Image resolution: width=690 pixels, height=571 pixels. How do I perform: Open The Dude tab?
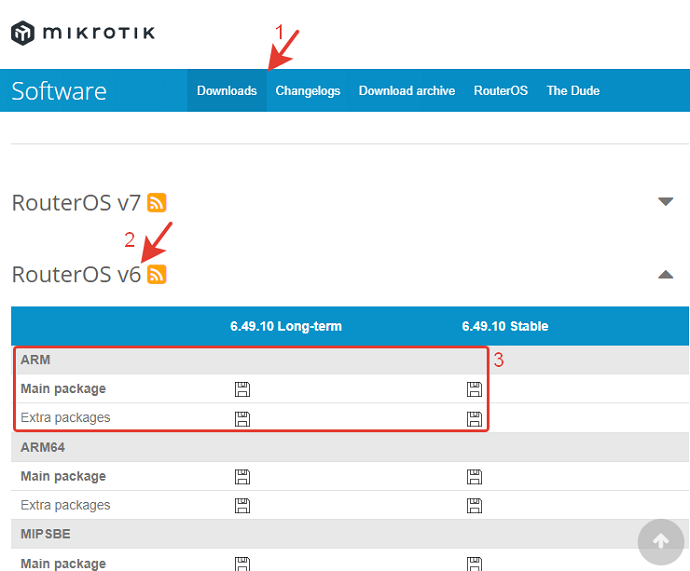pyautogui.click(x=573, y=91)
